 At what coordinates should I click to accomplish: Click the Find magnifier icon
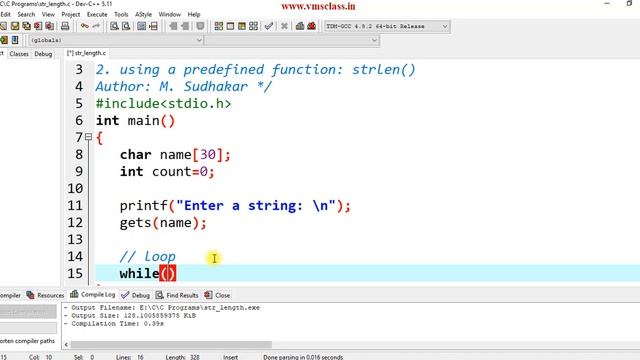click(x=114, y=26)
